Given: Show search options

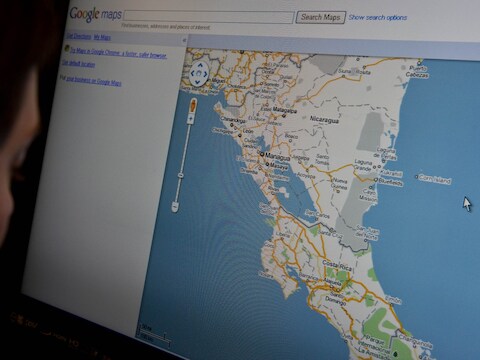Looking at the screenshot, I should 378,17.
